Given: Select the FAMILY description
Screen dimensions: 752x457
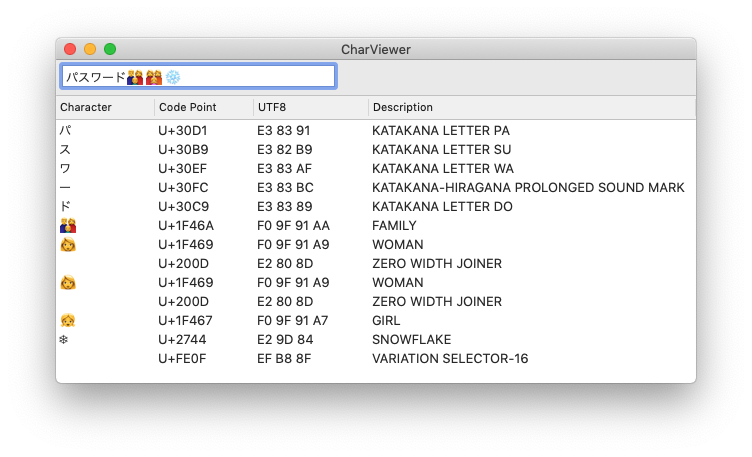Looking at the screenshot, I should pyautogui.click(x=394, y=225).
